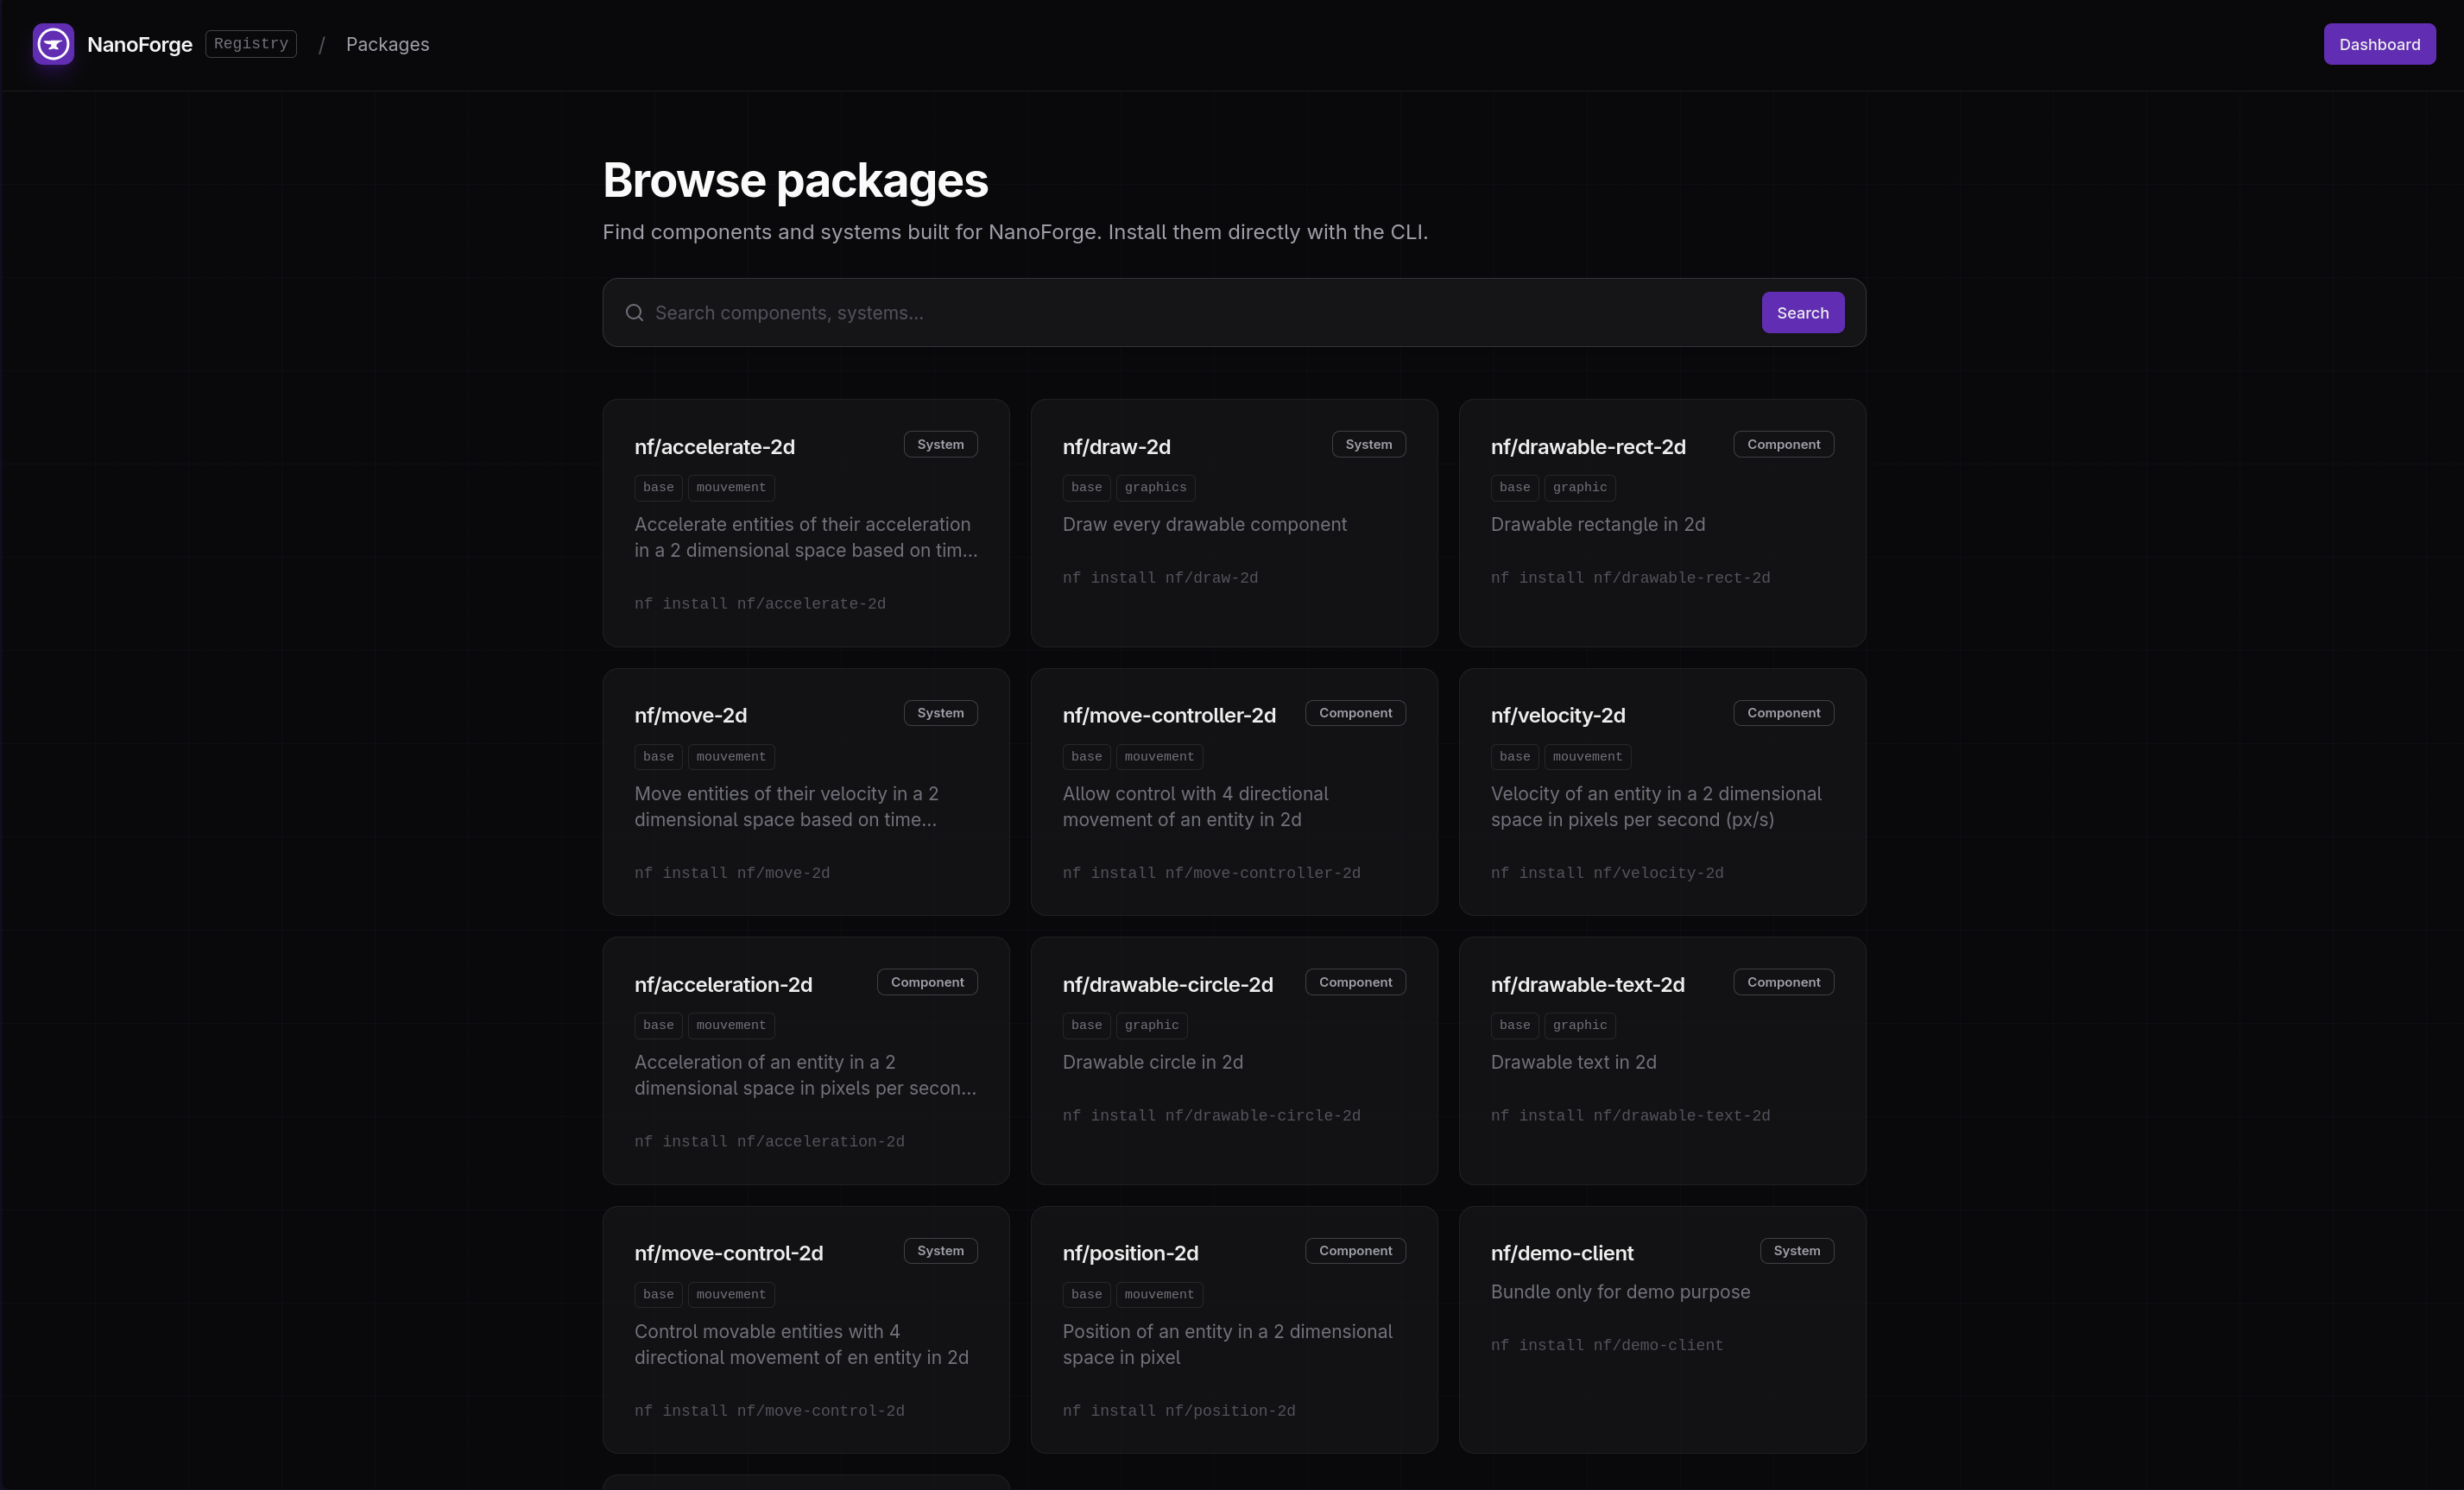Click 'nf install nf/move-controller-2d' command
This screenshot has height=1490, width=2464.
tap(1211, 874)
